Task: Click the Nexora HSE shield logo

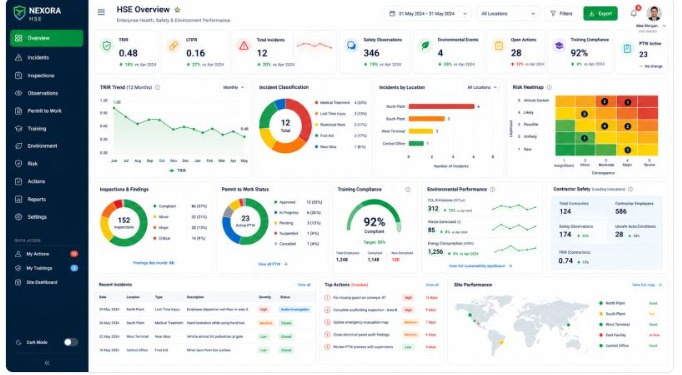Action: click(x=19, y=13)
